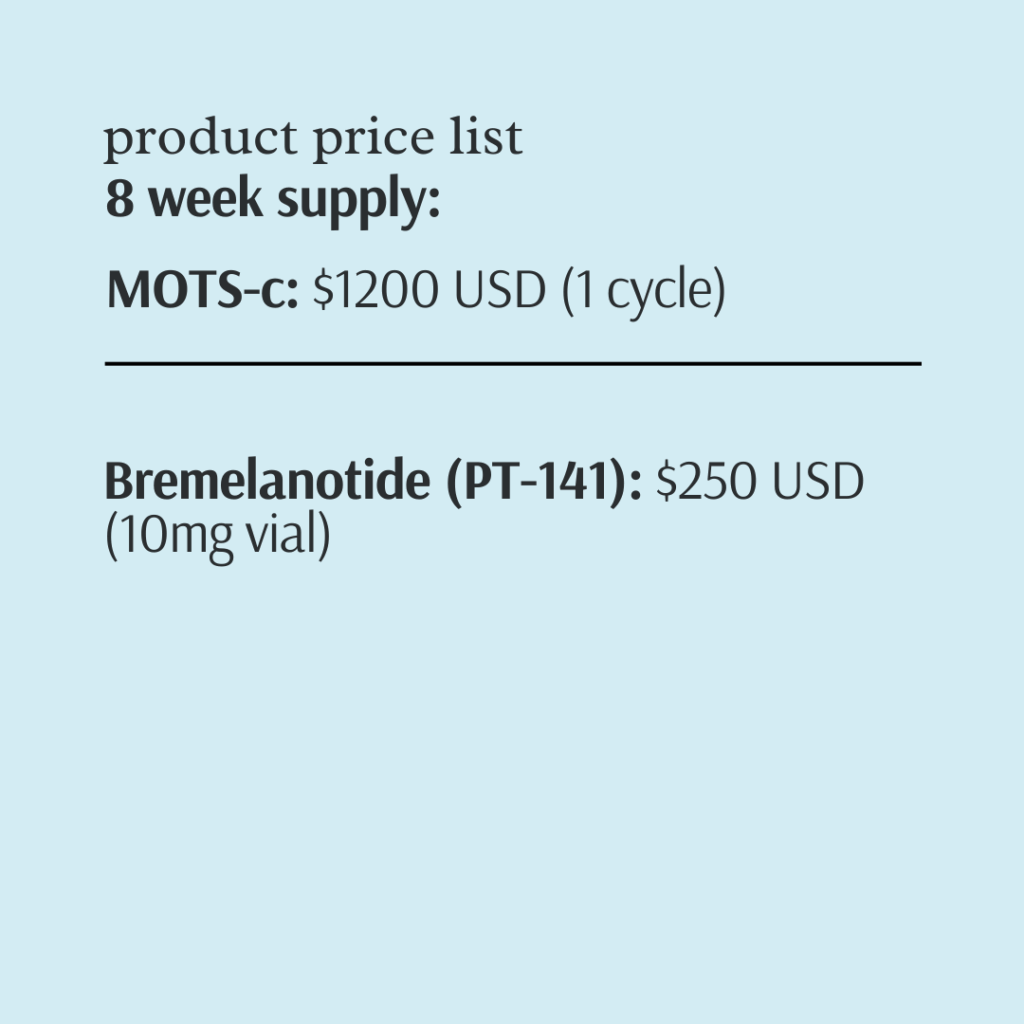The image size is (1024, 1024).
Task: Click the word "vial)"
Action: coord(288,534)
